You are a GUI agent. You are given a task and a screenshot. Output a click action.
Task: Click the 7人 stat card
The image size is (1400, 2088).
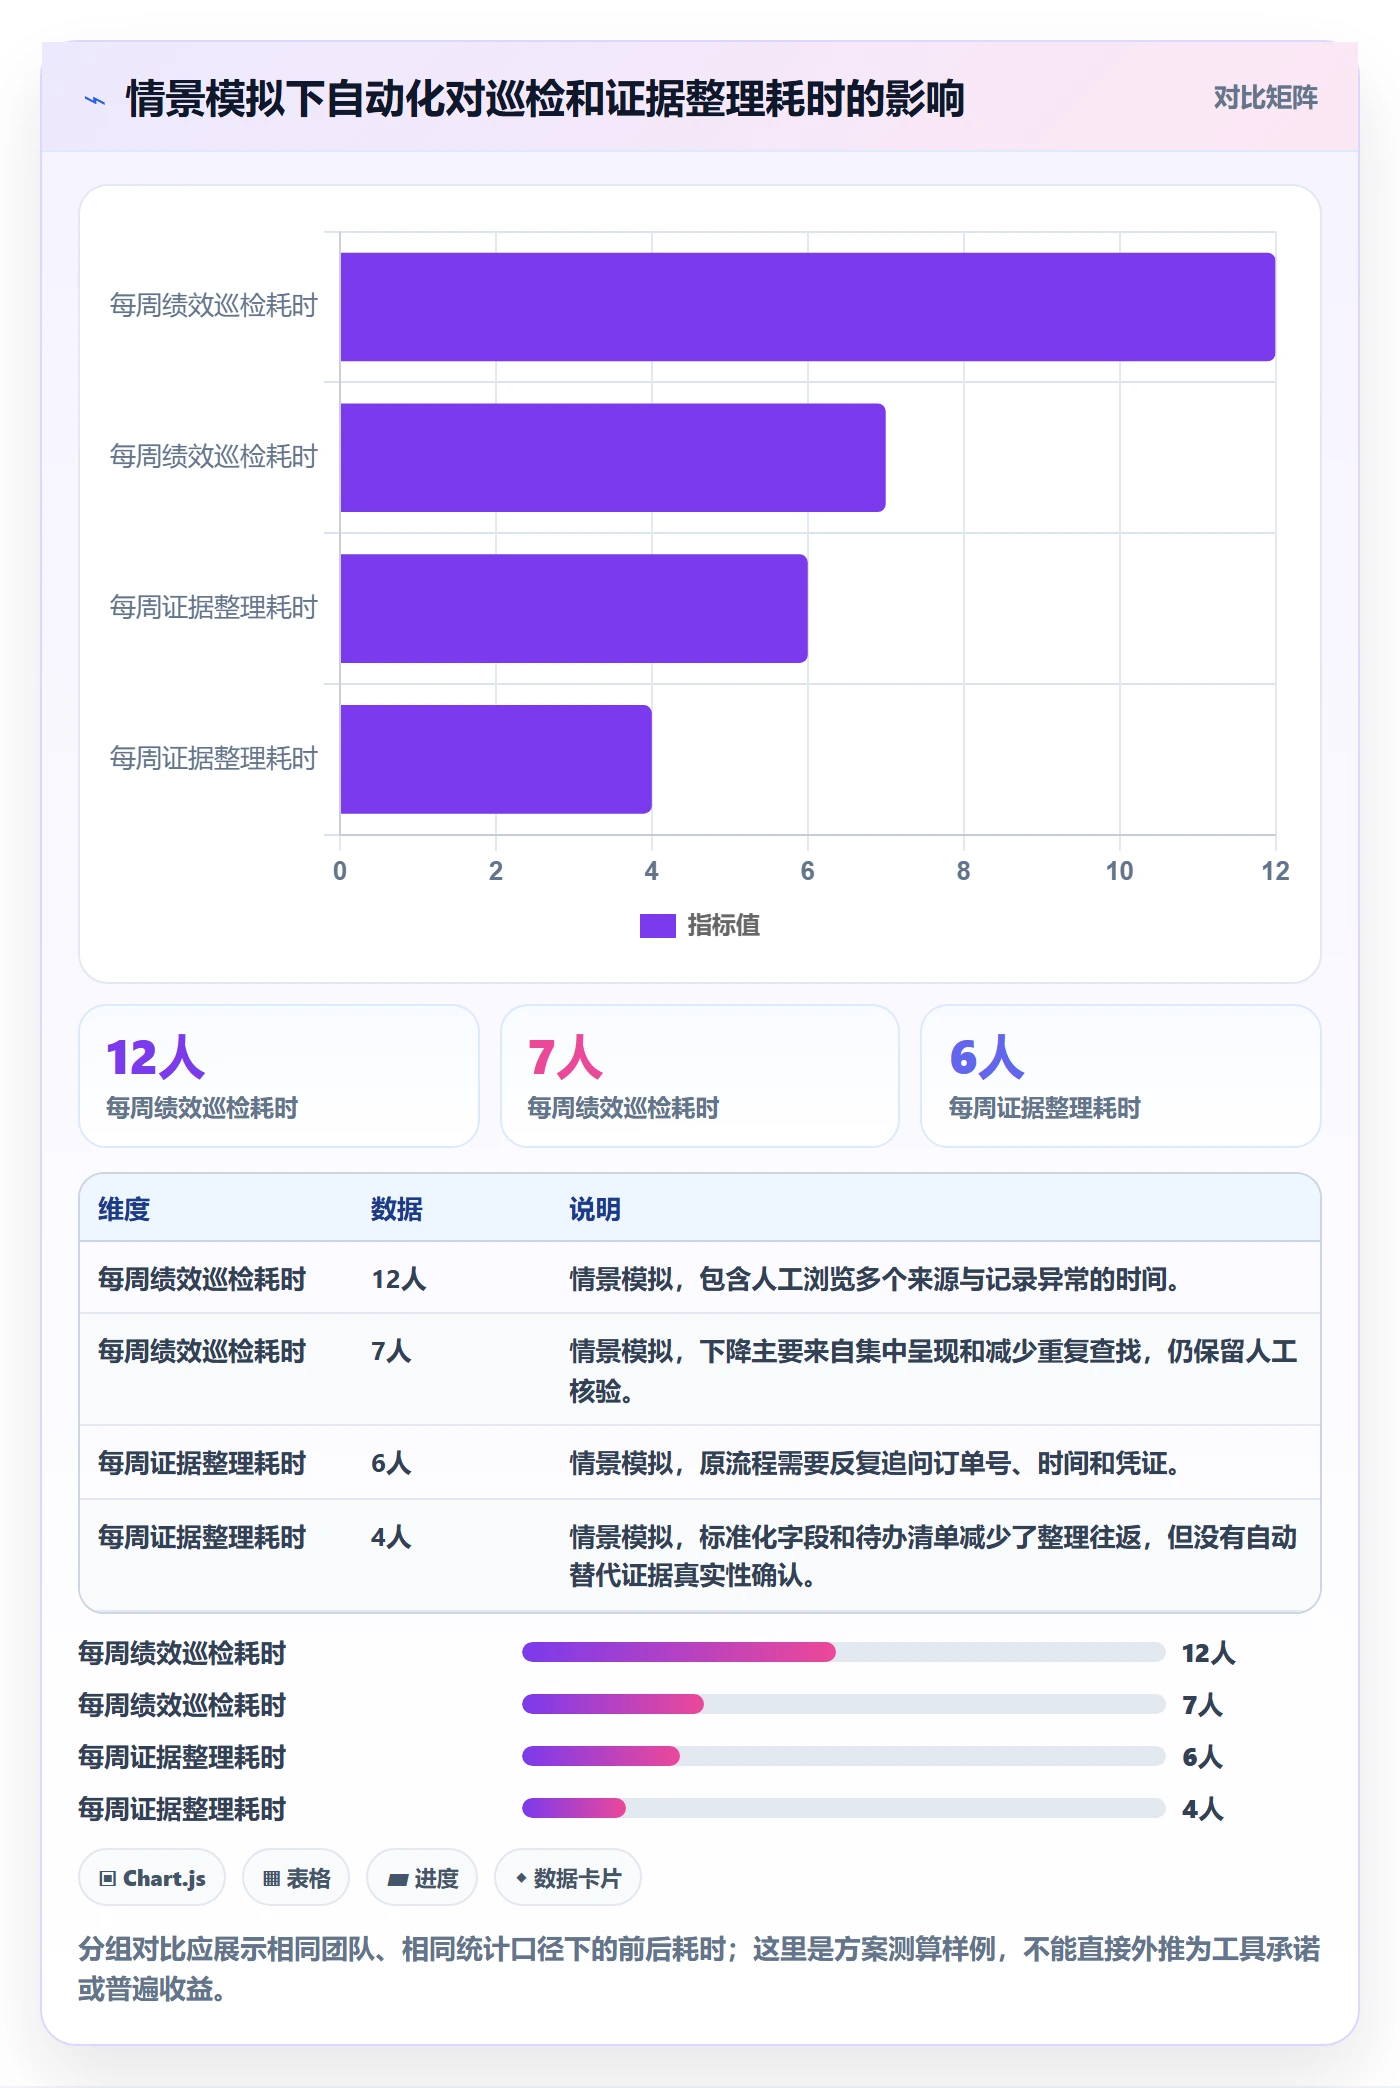point(700,1076)
